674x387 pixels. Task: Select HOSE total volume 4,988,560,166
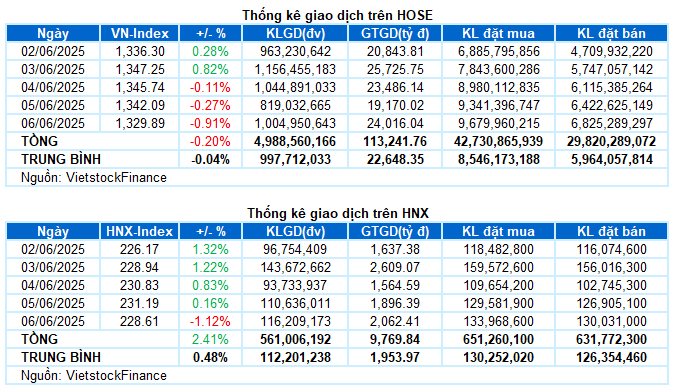click(x=295, y=141)
